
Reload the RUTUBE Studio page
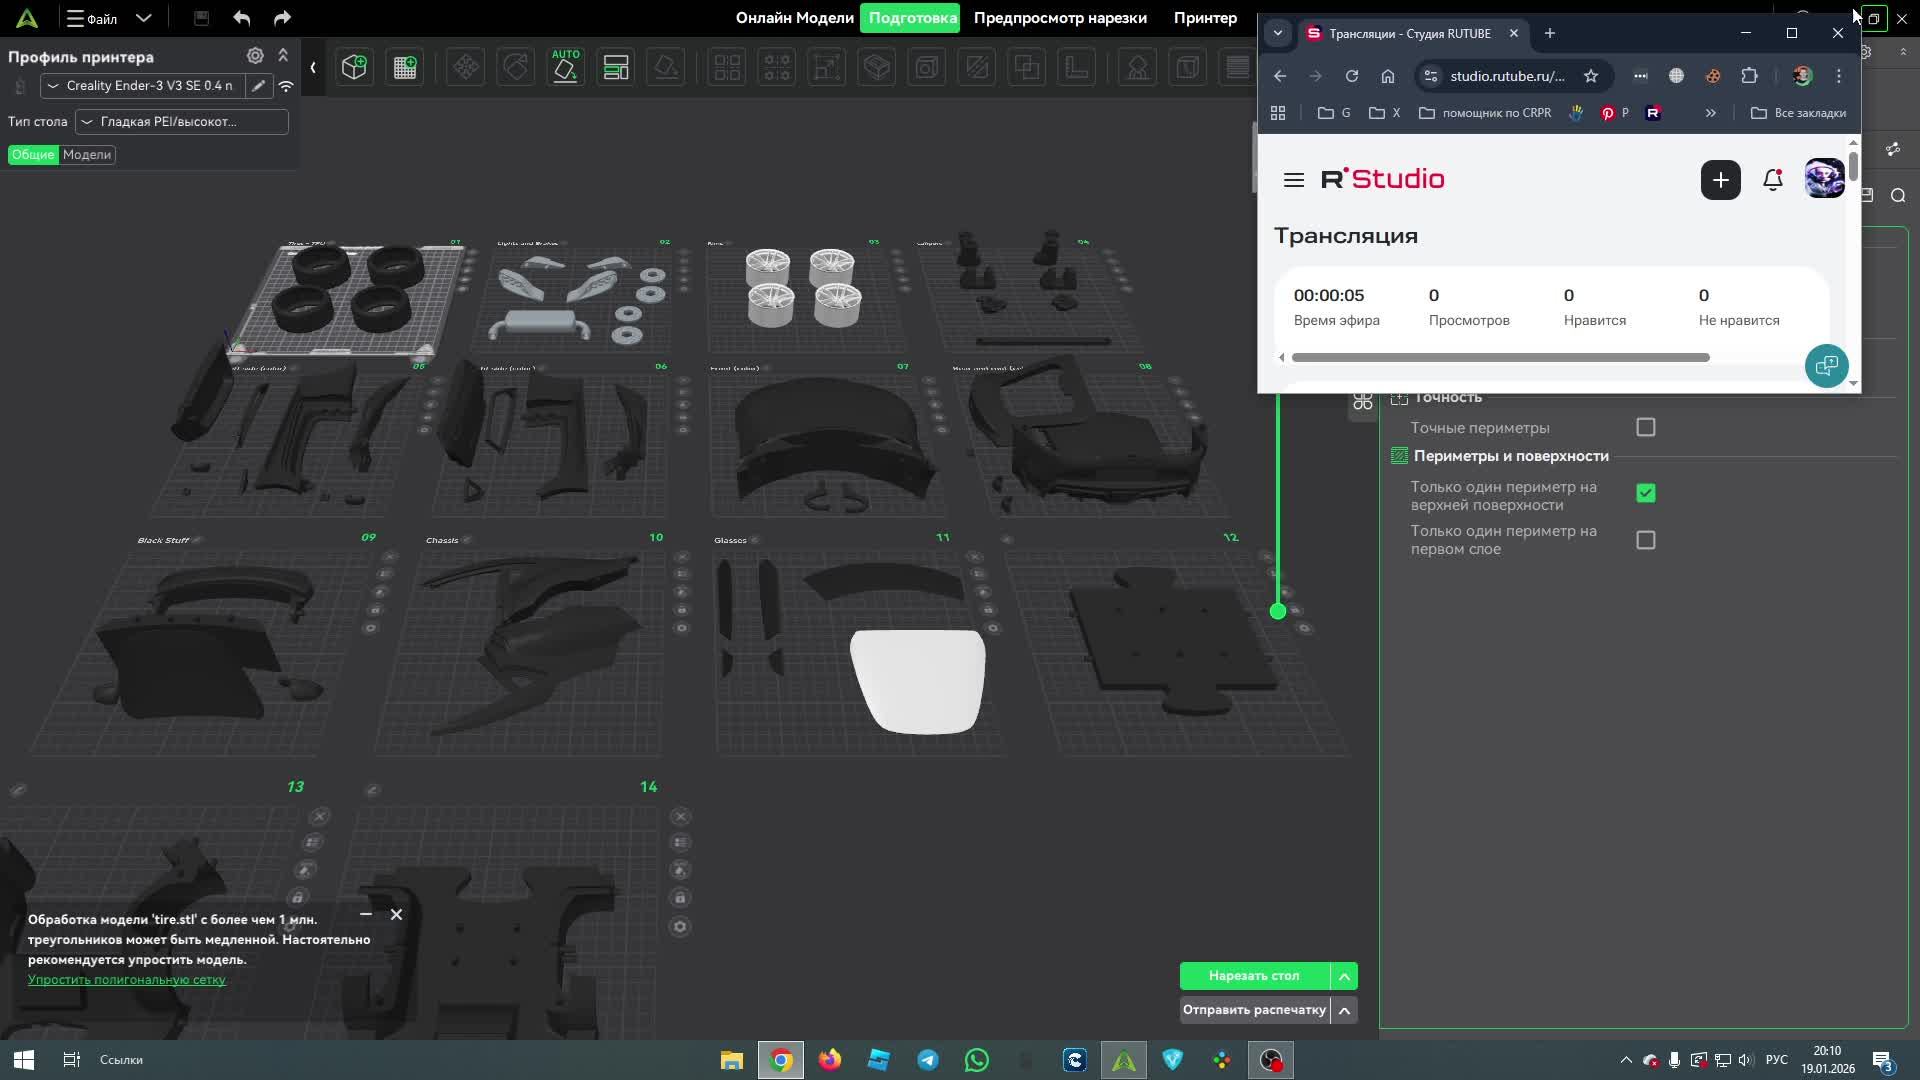pyautogui.click(x=1352, y=76)
